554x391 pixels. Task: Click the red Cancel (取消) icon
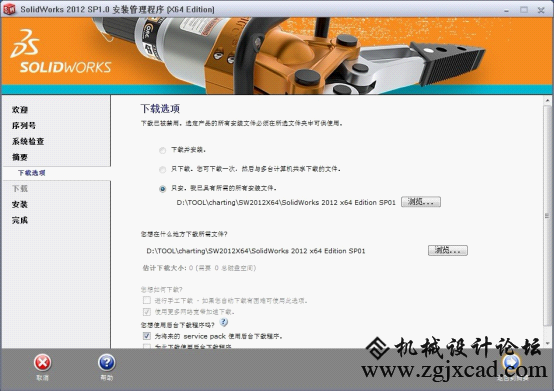coord(42,363)
